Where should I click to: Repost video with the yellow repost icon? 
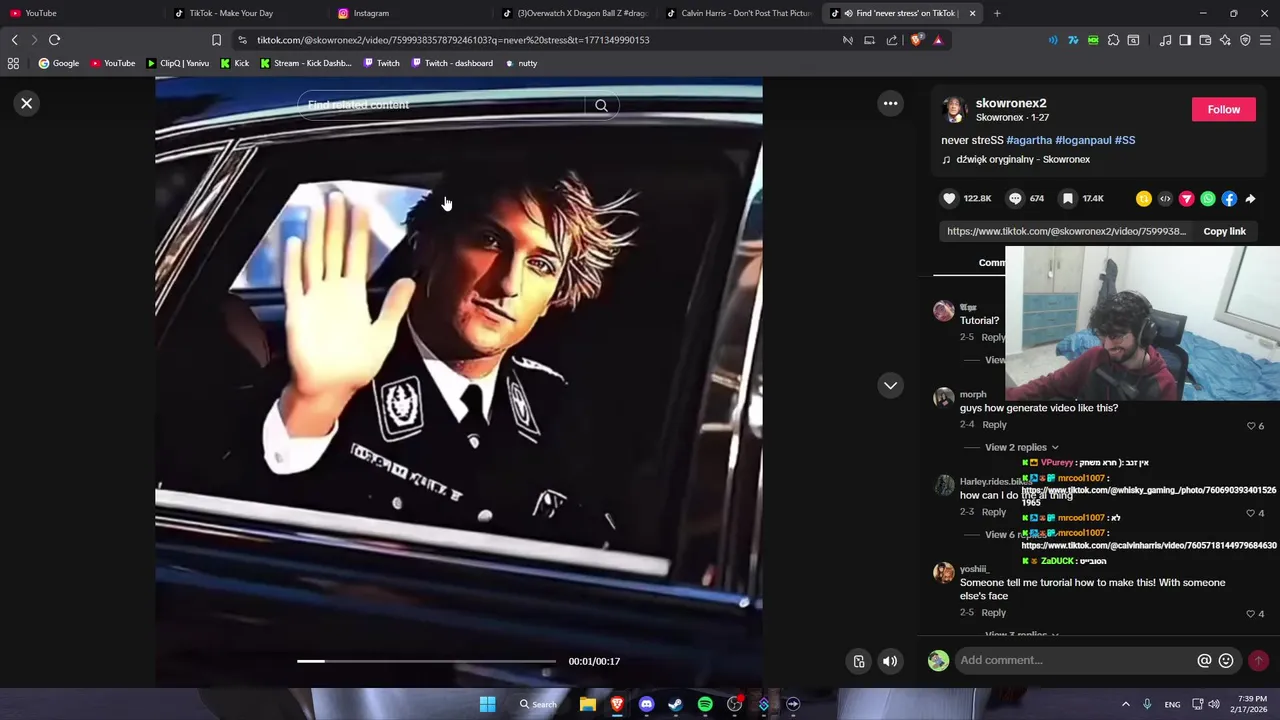click(1143, 199)
